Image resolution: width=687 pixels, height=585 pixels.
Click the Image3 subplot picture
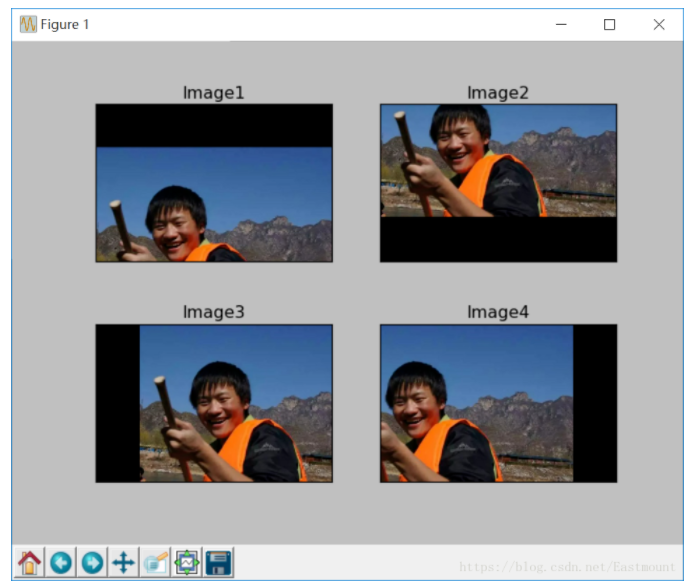214,404
